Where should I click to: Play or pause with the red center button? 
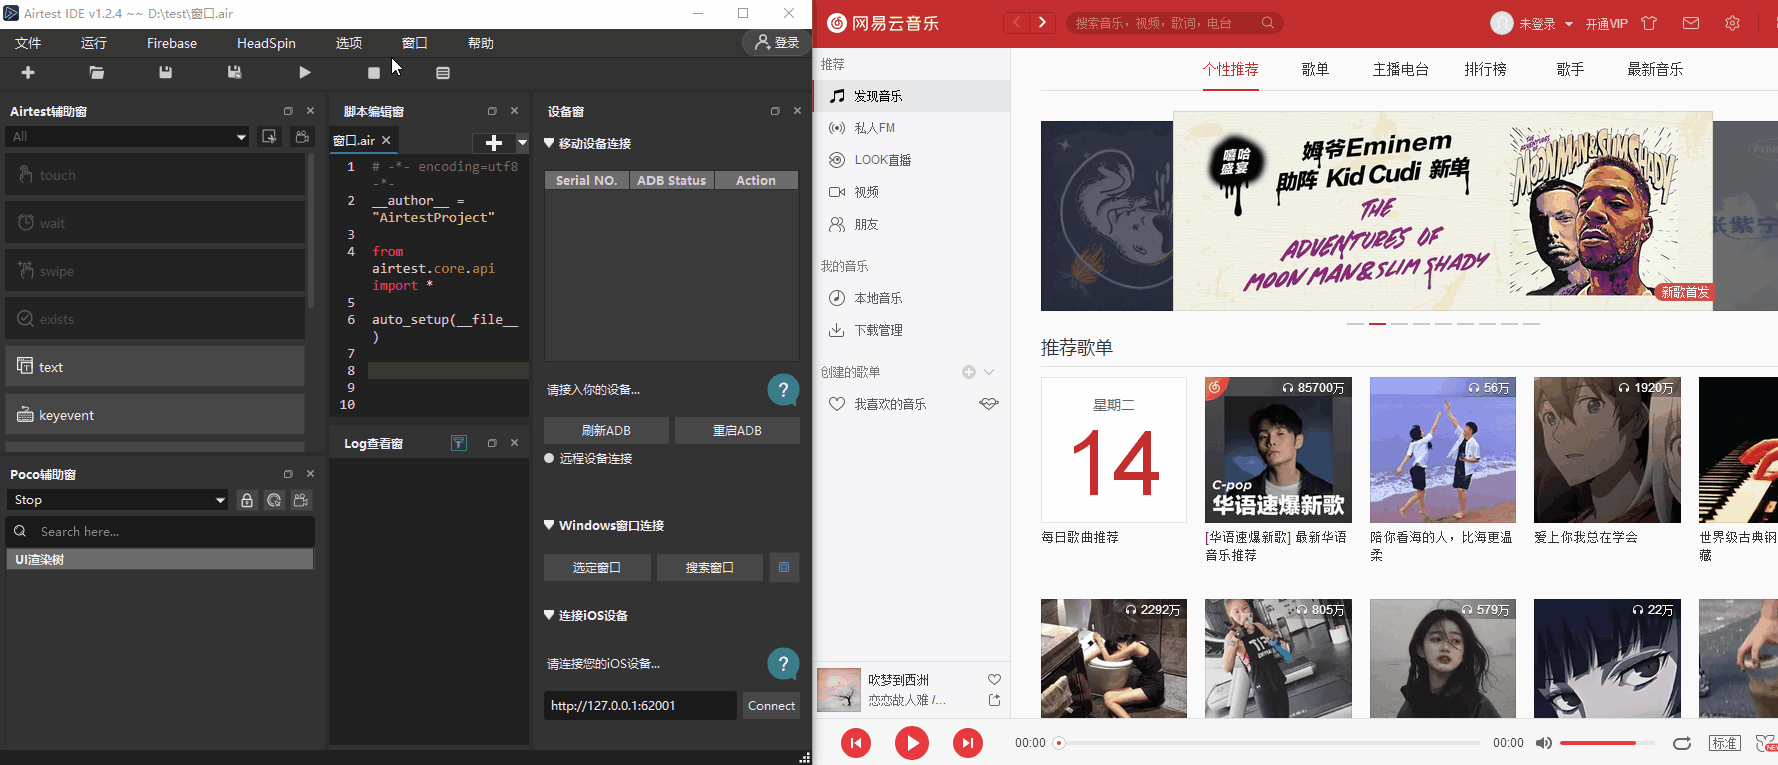point(911,742)
